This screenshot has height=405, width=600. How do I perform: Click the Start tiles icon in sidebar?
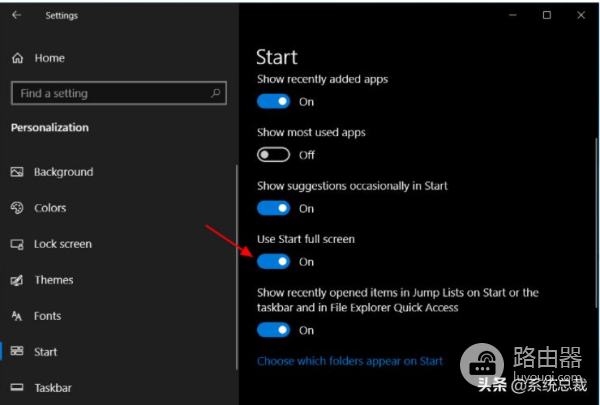coord(17,352)
